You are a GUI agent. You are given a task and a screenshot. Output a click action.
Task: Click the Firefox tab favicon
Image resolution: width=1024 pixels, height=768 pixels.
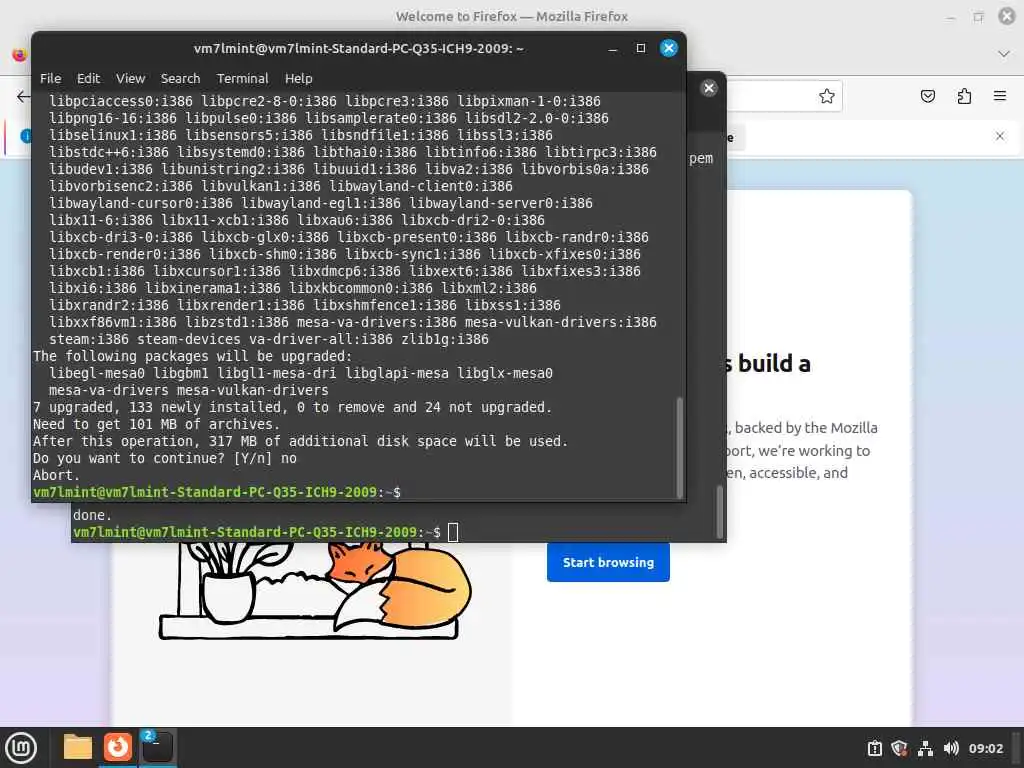coord(20,54)
